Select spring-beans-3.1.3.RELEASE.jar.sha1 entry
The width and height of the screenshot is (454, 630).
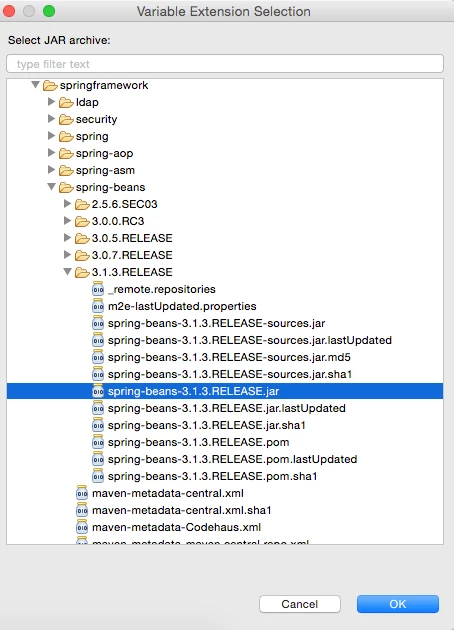click(207, 425)
